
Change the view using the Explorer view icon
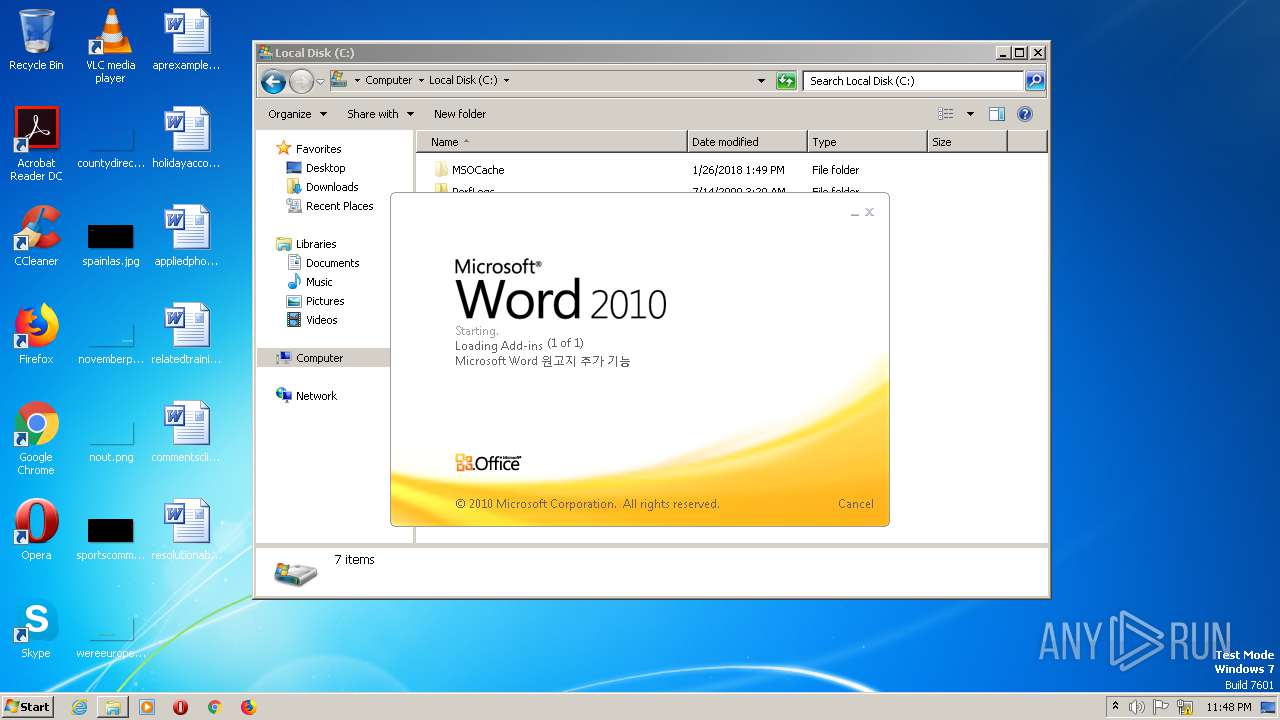[x=946, y=114]
